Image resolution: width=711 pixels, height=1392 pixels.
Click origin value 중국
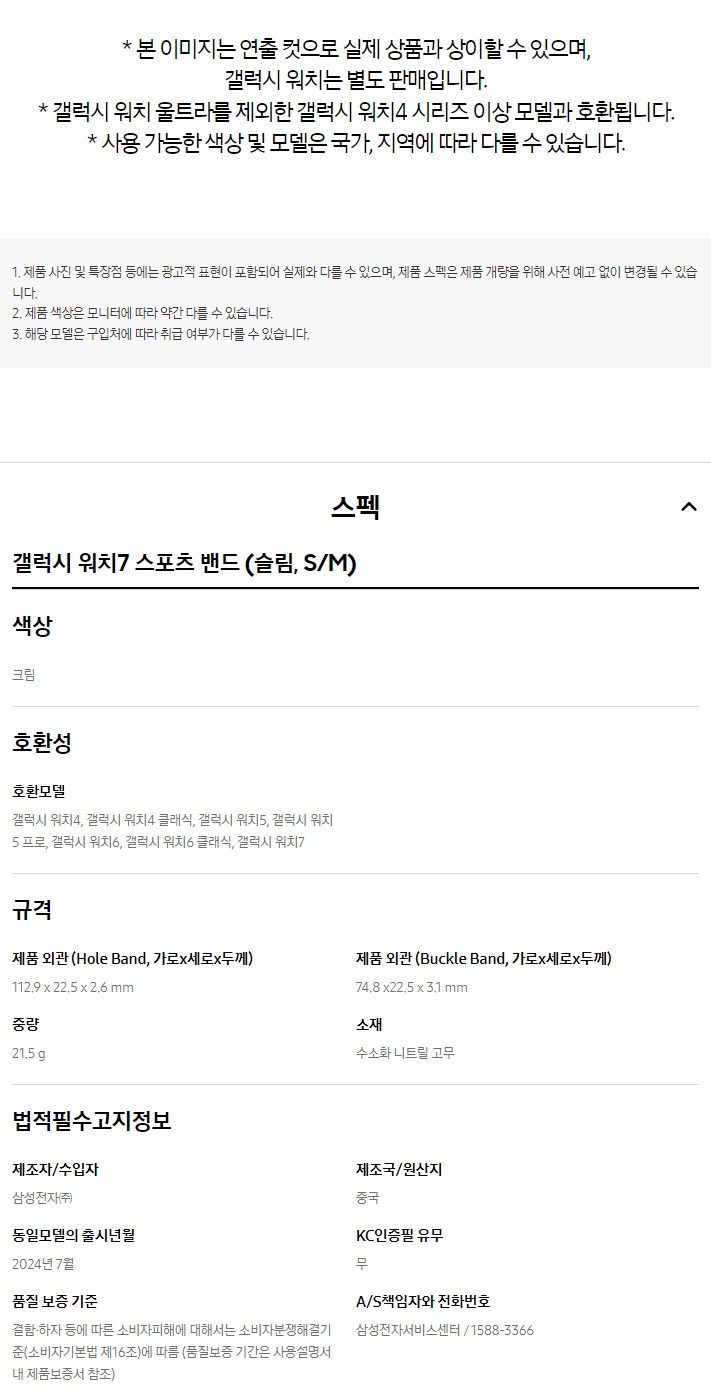368,1198
